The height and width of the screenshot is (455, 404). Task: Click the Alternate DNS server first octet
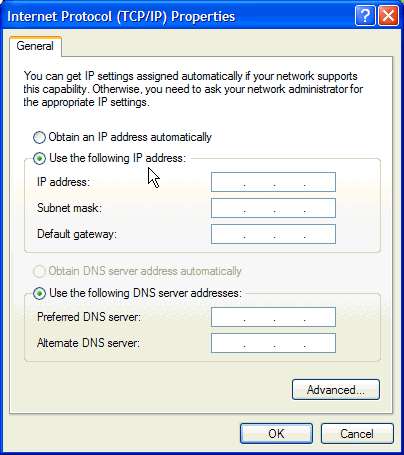[228, 343]
